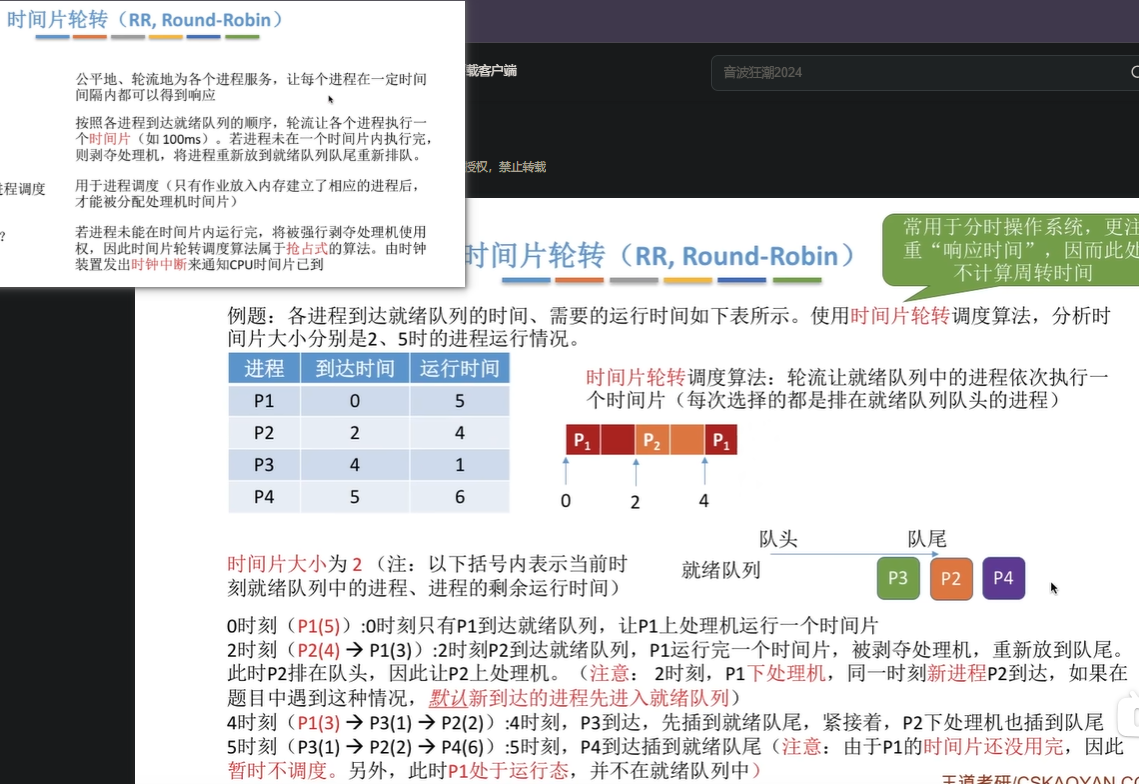The height and width of the screenshot is (784, 1139).
Task: Click the time marker 4 under Gantt chart
Action: [704, 500]
